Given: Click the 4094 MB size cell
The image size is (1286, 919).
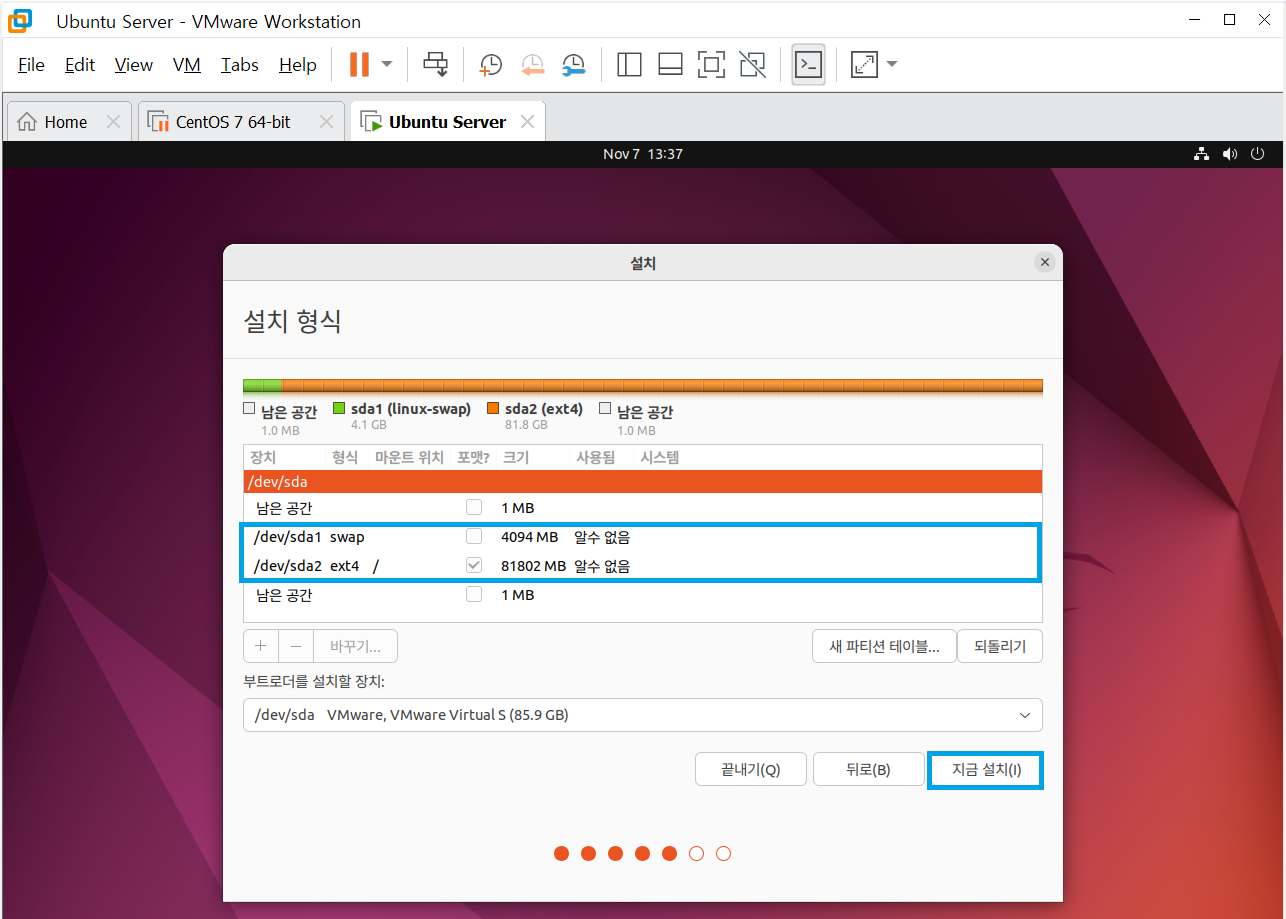Looking at the screenshot, I should [530, 537].
